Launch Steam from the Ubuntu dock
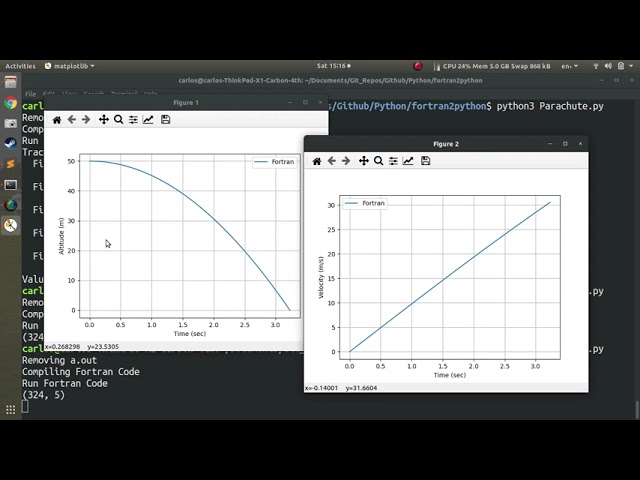The image size is (640, 480). tap(11, 143)
